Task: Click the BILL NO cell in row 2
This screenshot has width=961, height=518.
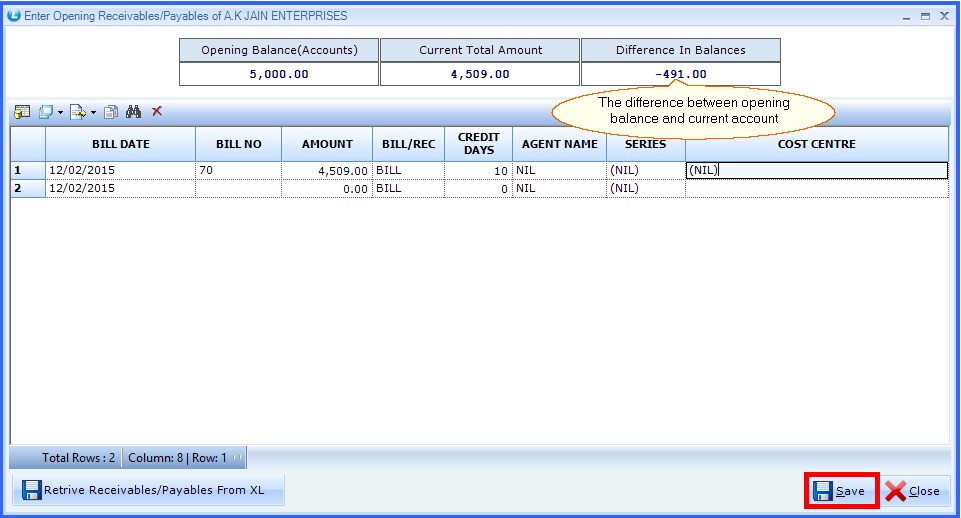Action: coord(238,189)
